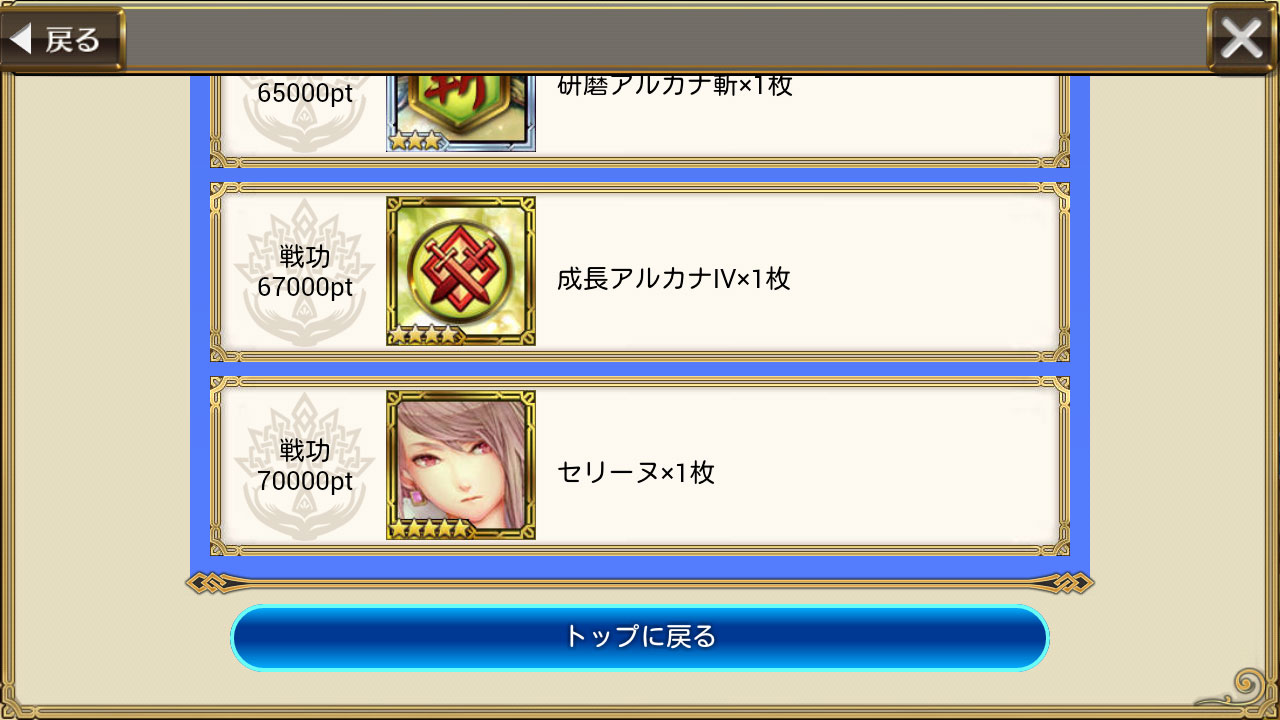Click the 成長アルカナIV×1枚 reward text
The width and height of the screenshot is (1280, 720).
click(673, 278)
